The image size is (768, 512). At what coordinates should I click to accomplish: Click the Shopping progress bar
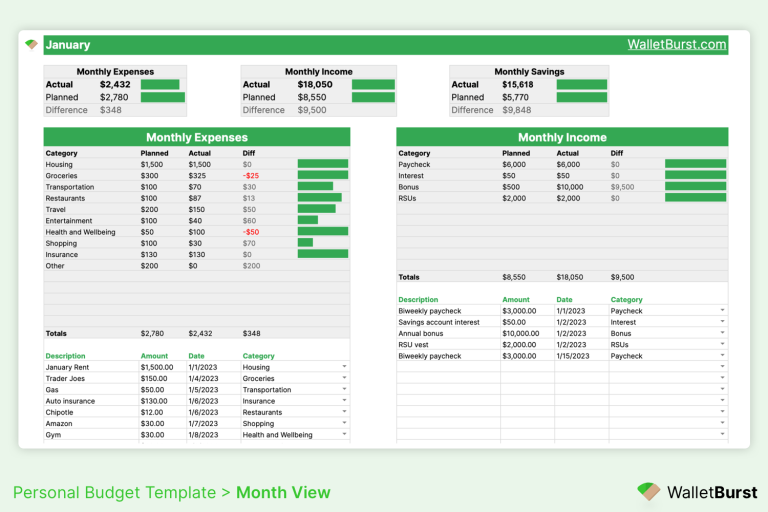click(x=305, y=243)
